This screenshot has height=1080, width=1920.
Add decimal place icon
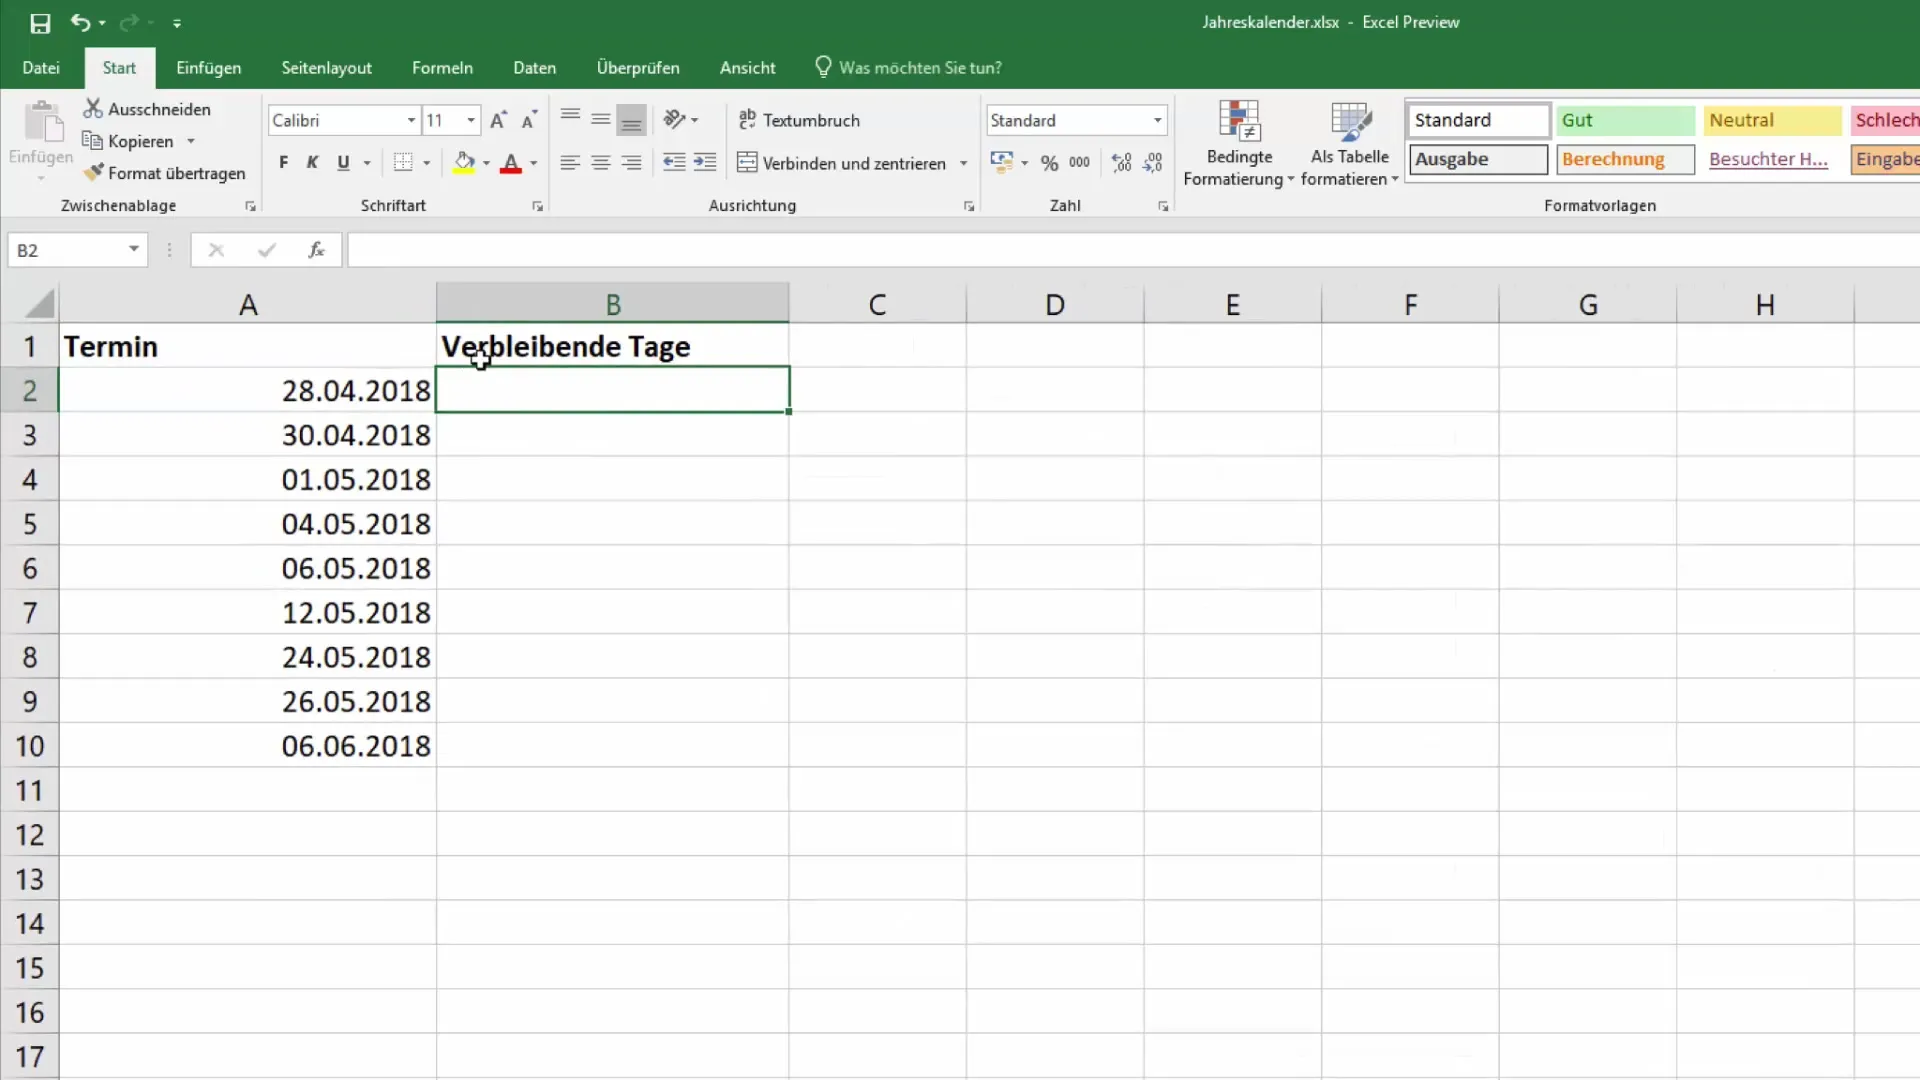(1122, 163)
